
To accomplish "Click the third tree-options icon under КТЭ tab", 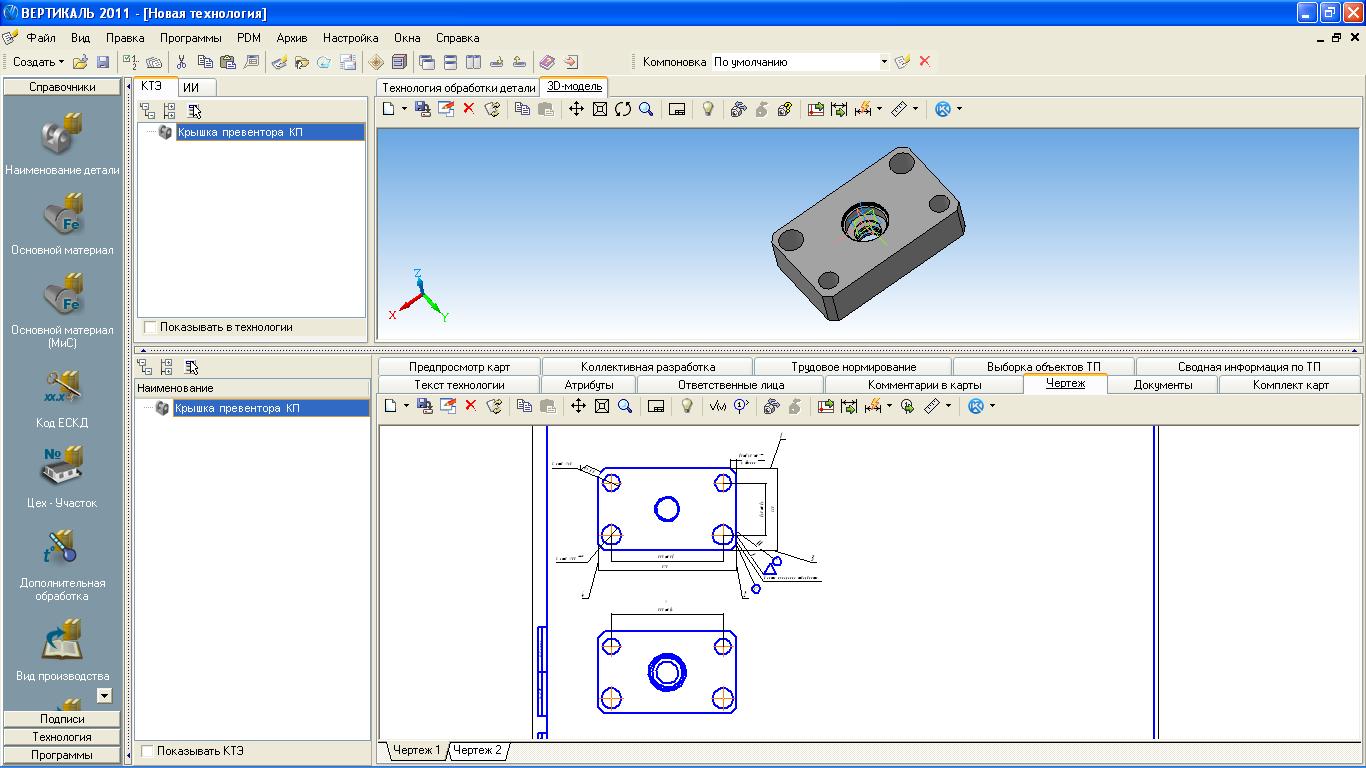I will (x=194, y=111).
